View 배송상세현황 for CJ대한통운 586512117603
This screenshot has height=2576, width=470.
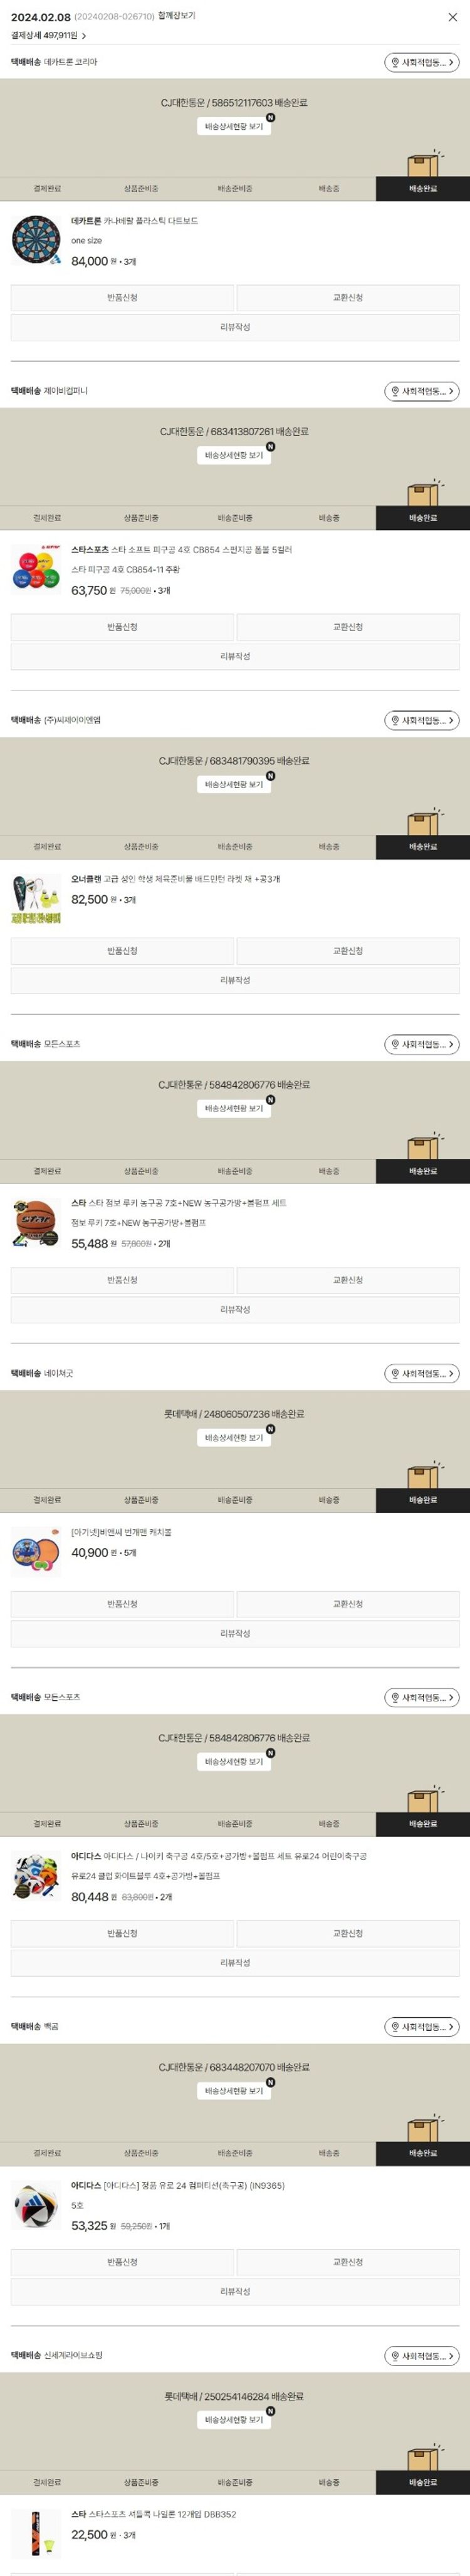click(x=234, y=127)
